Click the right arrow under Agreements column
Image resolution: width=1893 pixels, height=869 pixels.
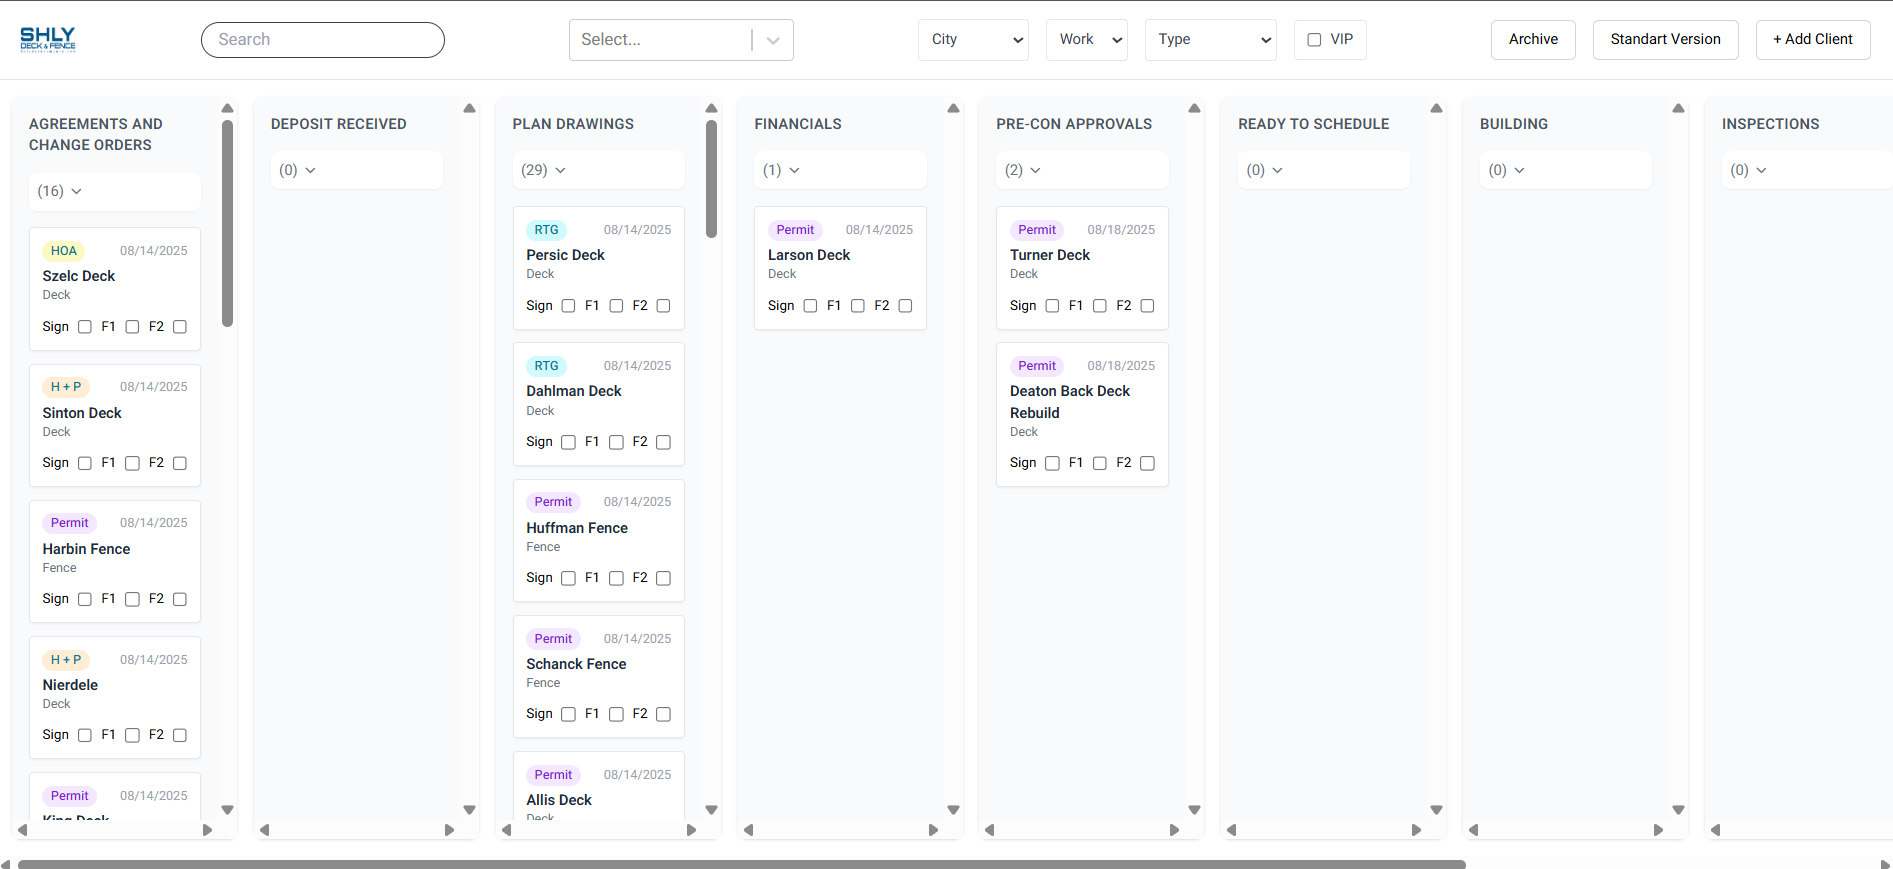click(207, 830)
